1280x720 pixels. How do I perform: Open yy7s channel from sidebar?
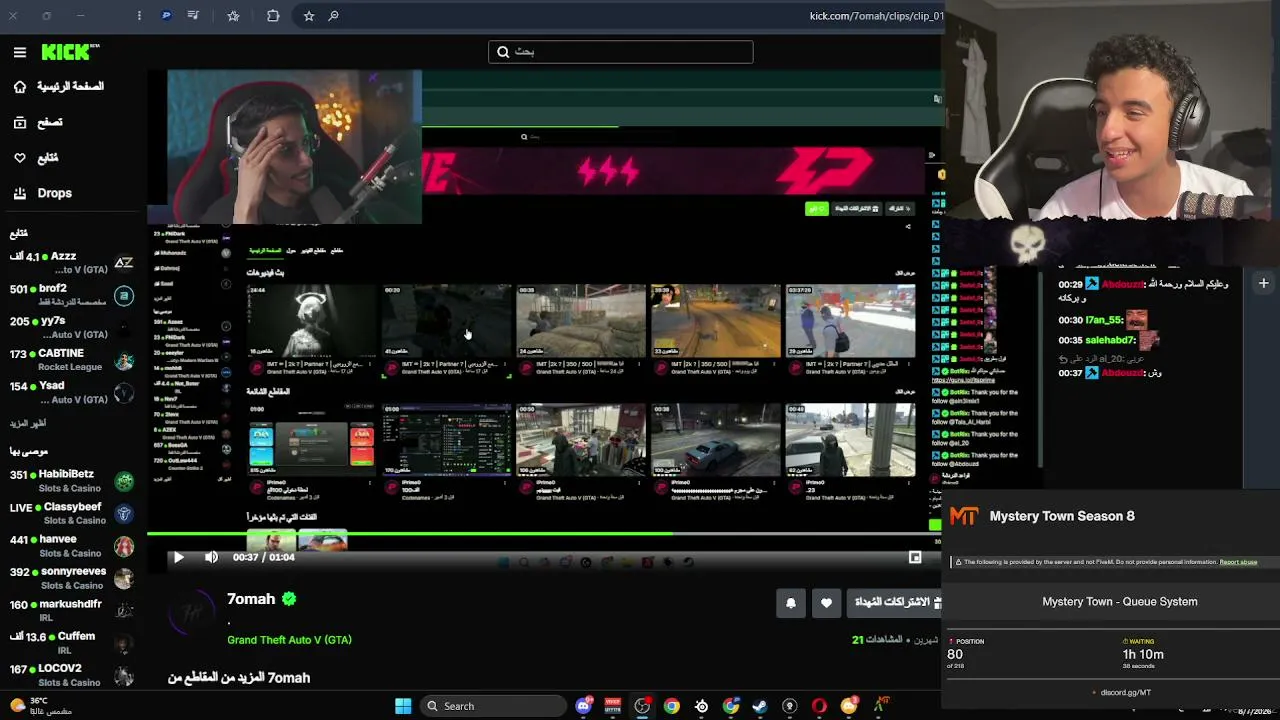click(x=72, y=328)
